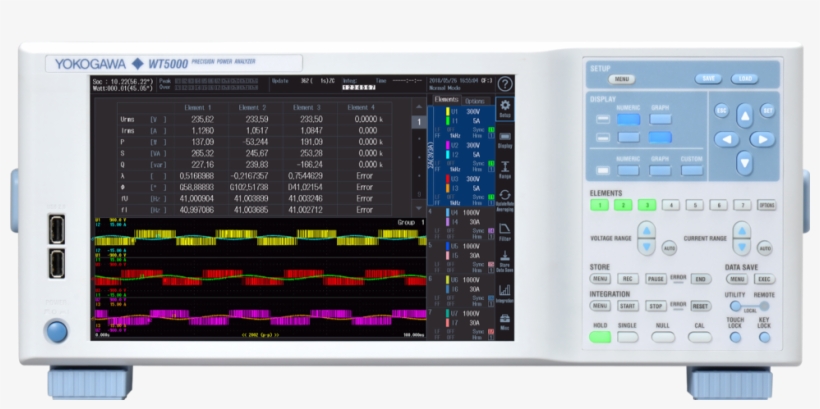Viewport: 820px width, 409px height.
Task: Enable the Element 6 key
Action: click(719, 205)
